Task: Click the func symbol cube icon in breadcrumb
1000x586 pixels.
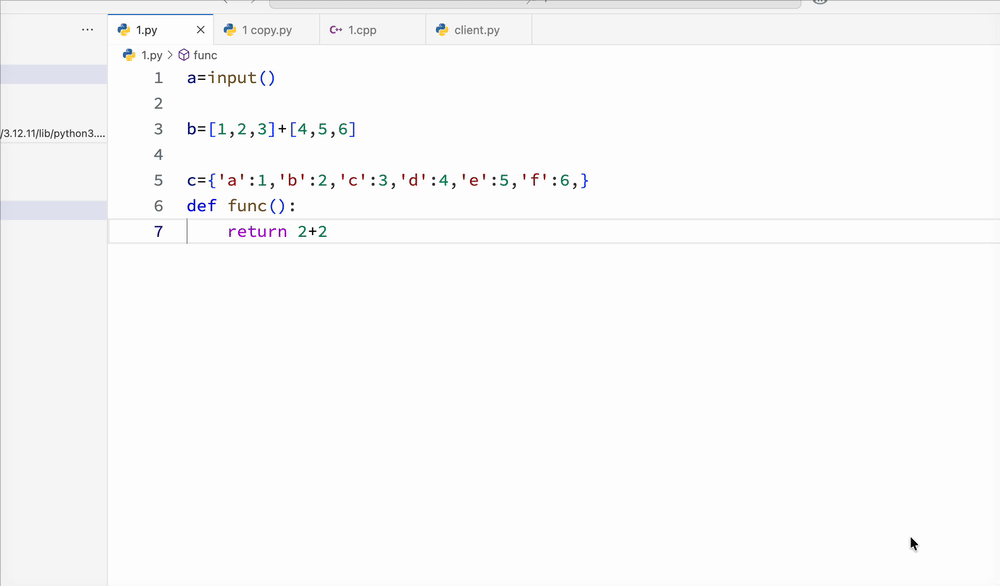Action: tap(184, 56)
